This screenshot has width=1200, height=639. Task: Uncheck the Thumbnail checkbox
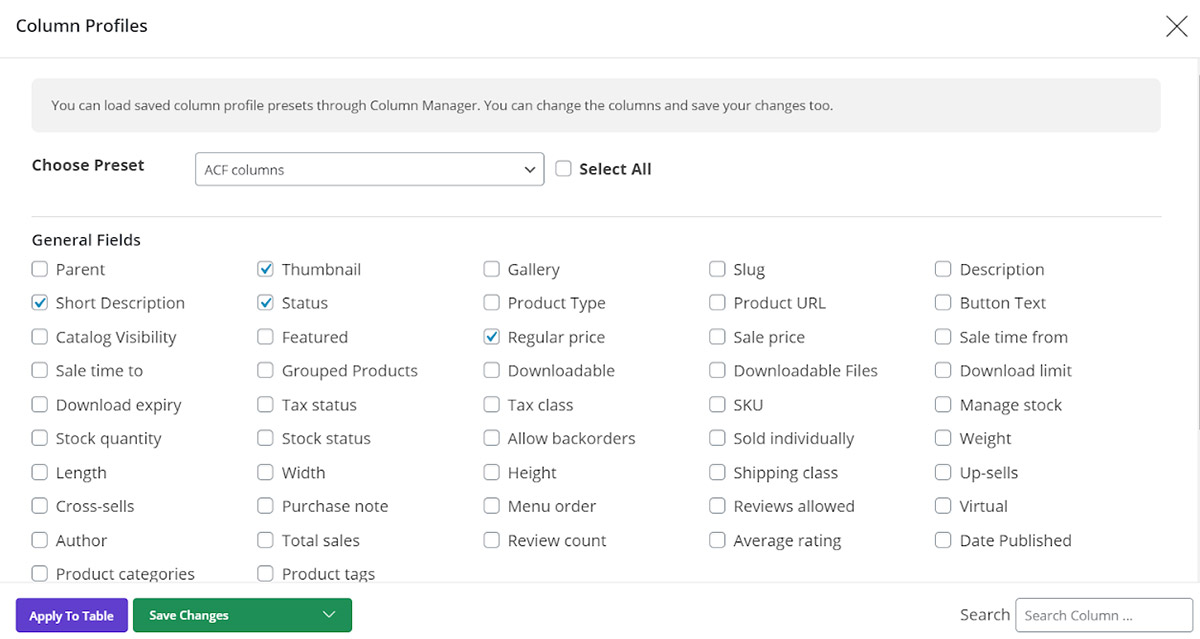pos(265,269)
